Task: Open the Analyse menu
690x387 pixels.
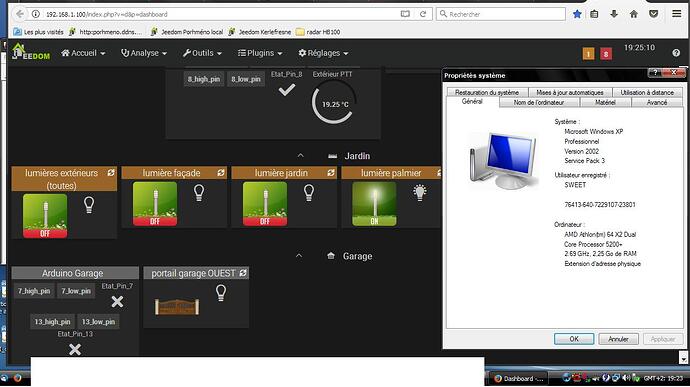Action: [x=144, y=53]
